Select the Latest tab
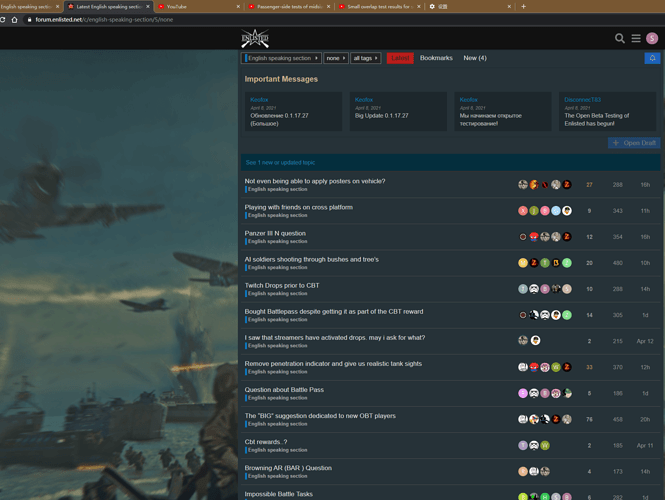Image resolution: width=665 pixels, height=500 pixels. point(400,58)
